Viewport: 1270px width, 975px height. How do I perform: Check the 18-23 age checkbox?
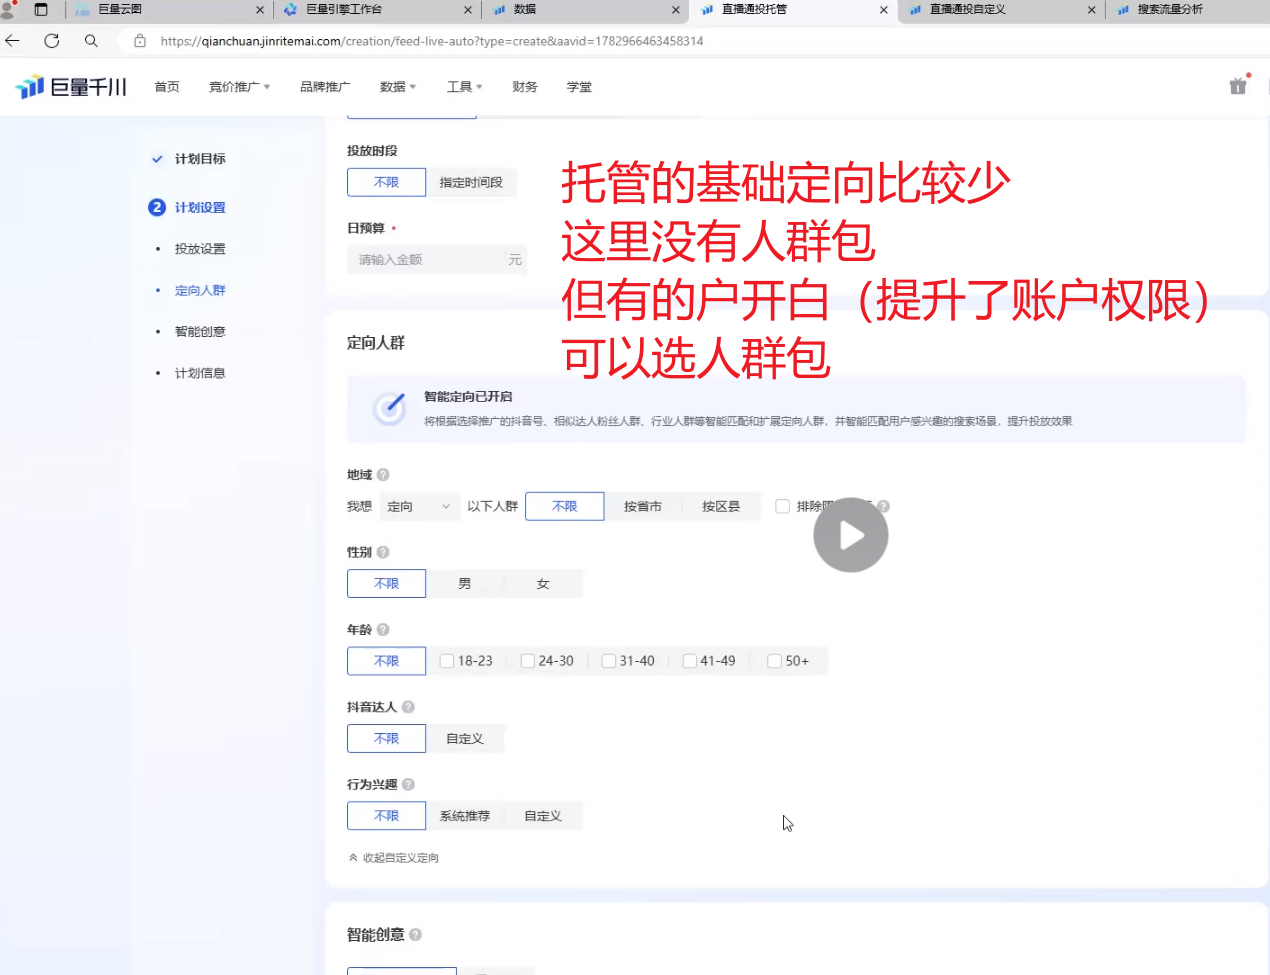(447, 661)
